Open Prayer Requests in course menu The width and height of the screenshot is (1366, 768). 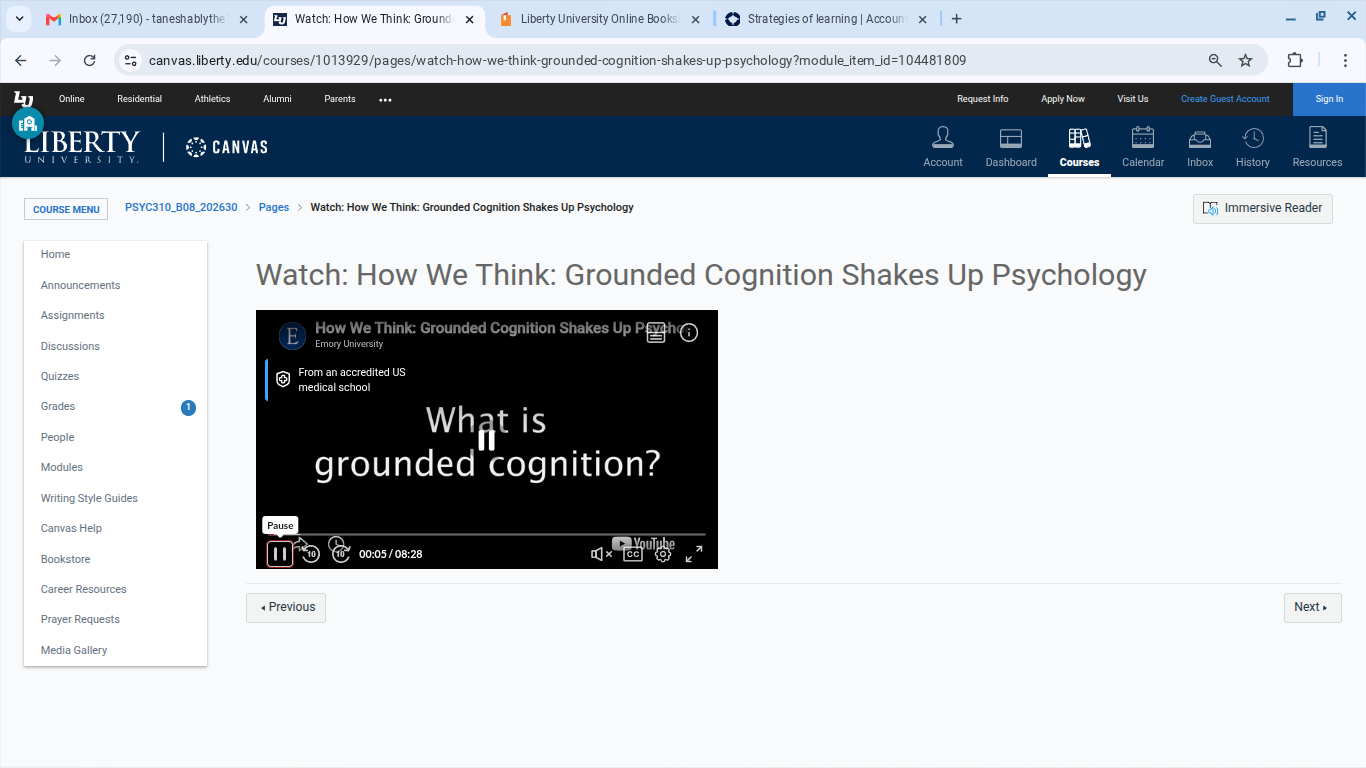coord(80,619)
